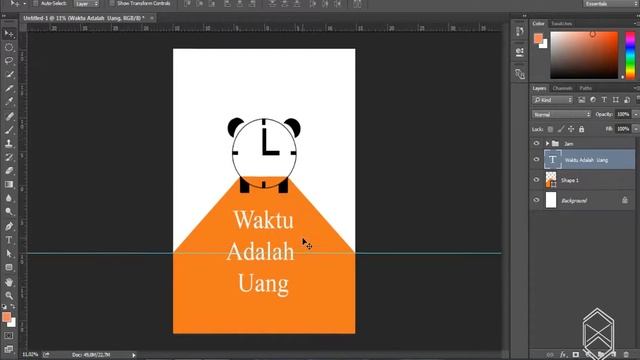This screenshot has height=360, width=640.
Task: Select the Eyedropper tool
Action: tap(9, 102)
